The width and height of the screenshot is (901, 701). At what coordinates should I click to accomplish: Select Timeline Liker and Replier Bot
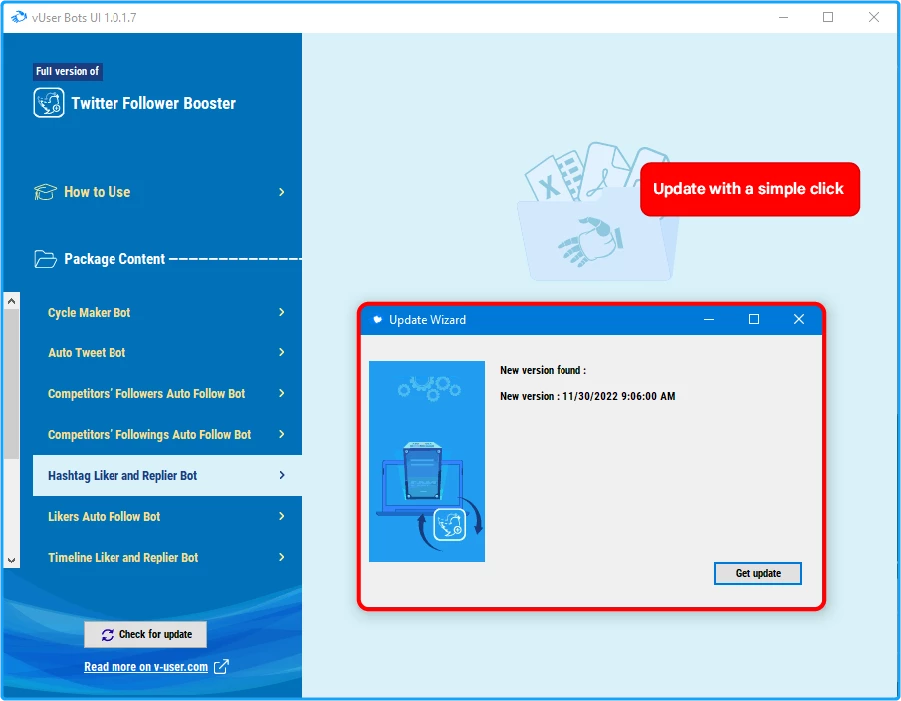167,557
